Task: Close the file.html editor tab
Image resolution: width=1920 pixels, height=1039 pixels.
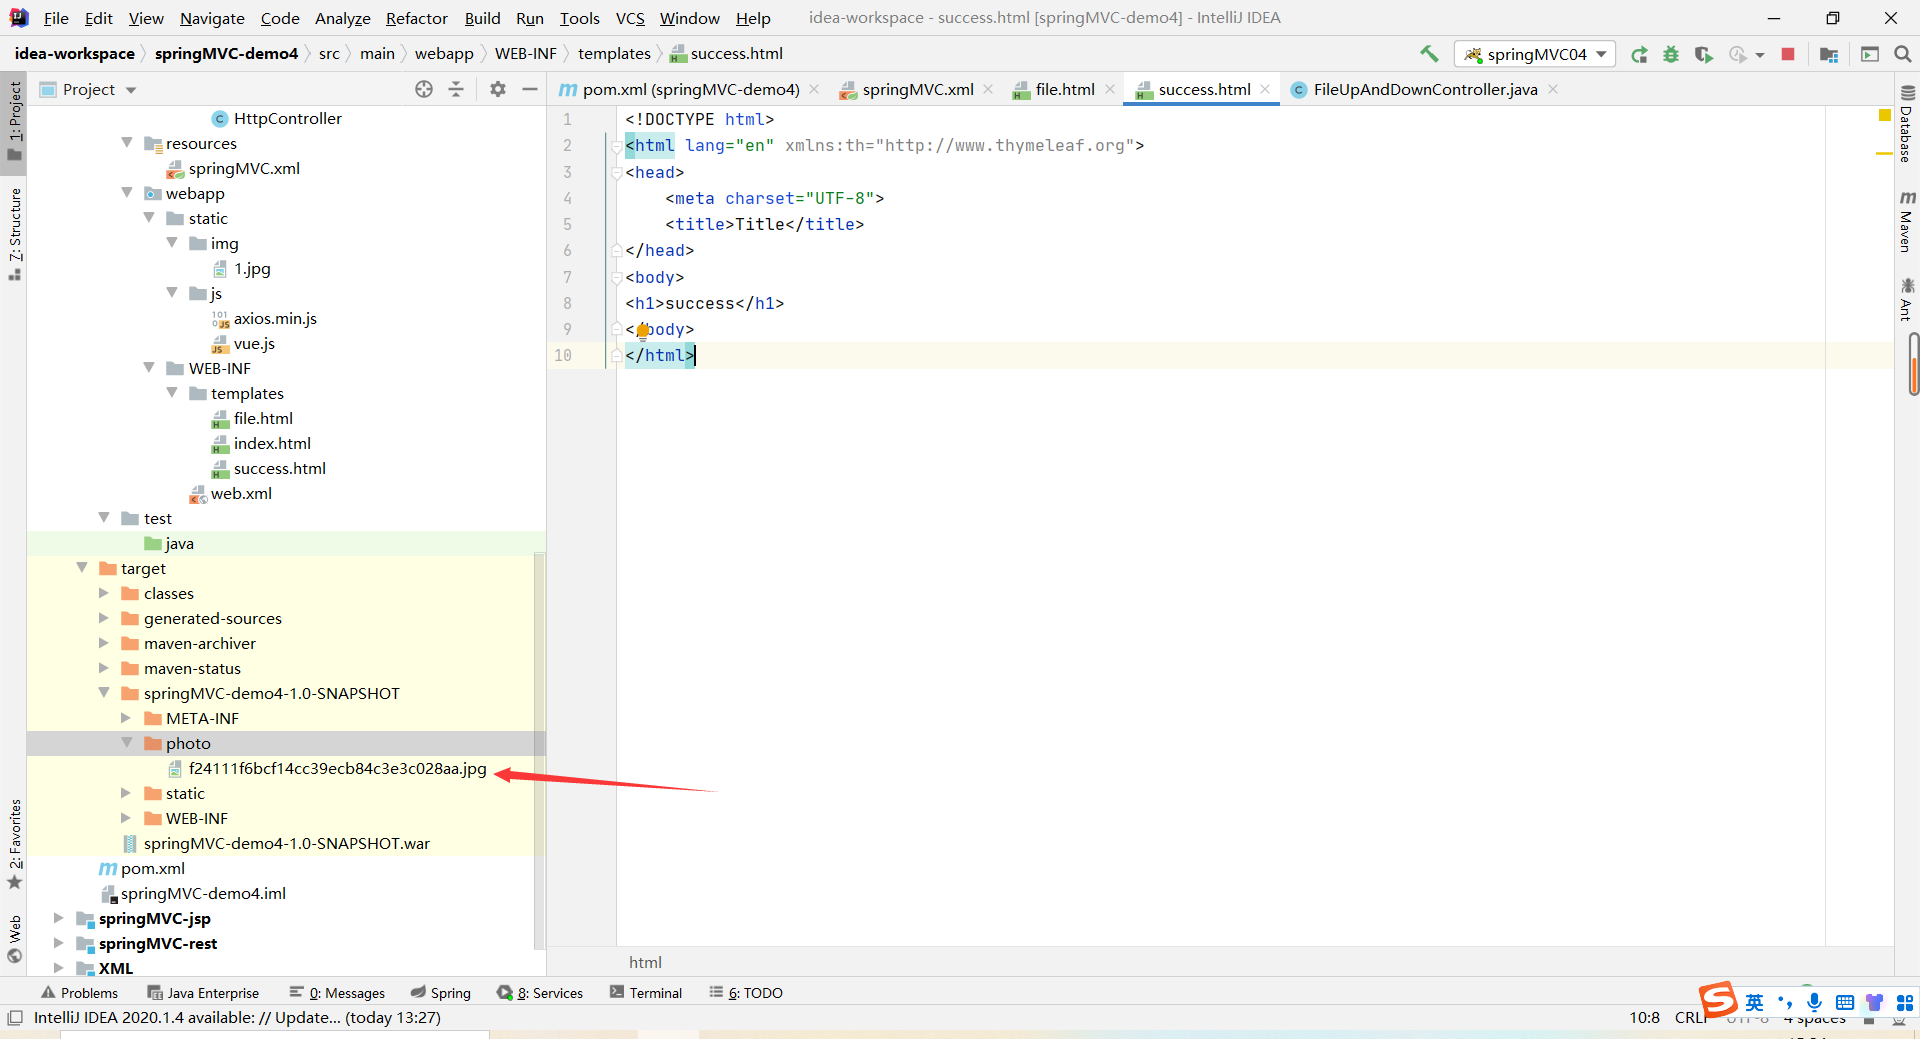Action: pyautogui.click(x=1110, y=89)
